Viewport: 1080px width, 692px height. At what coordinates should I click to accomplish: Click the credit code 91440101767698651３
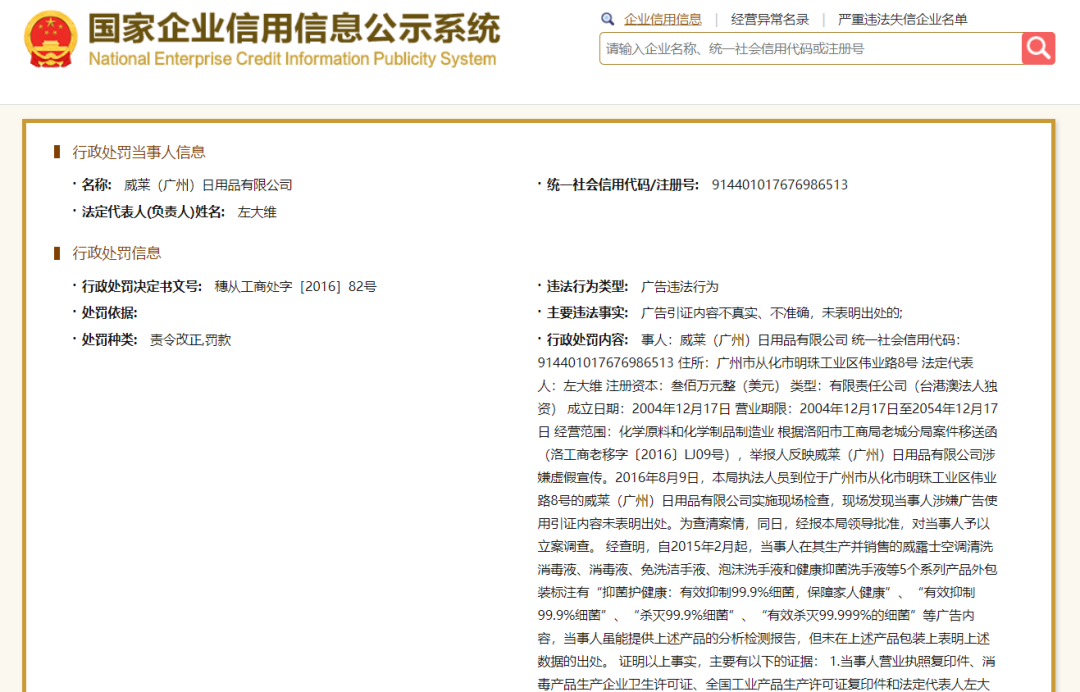click(780, 185)
